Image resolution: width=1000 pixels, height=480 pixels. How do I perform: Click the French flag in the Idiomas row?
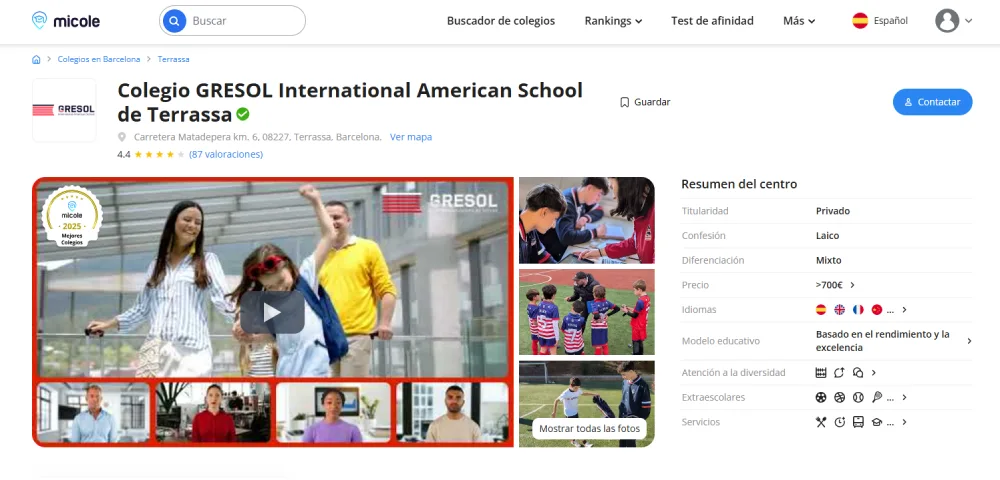[x=858, y=310]
